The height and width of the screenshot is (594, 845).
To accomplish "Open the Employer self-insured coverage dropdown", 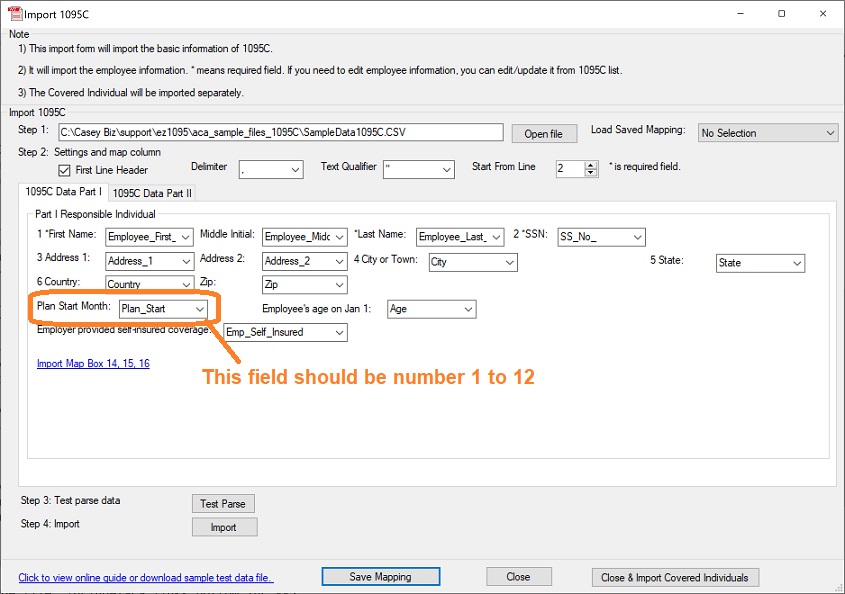I will tap(285, 333).
